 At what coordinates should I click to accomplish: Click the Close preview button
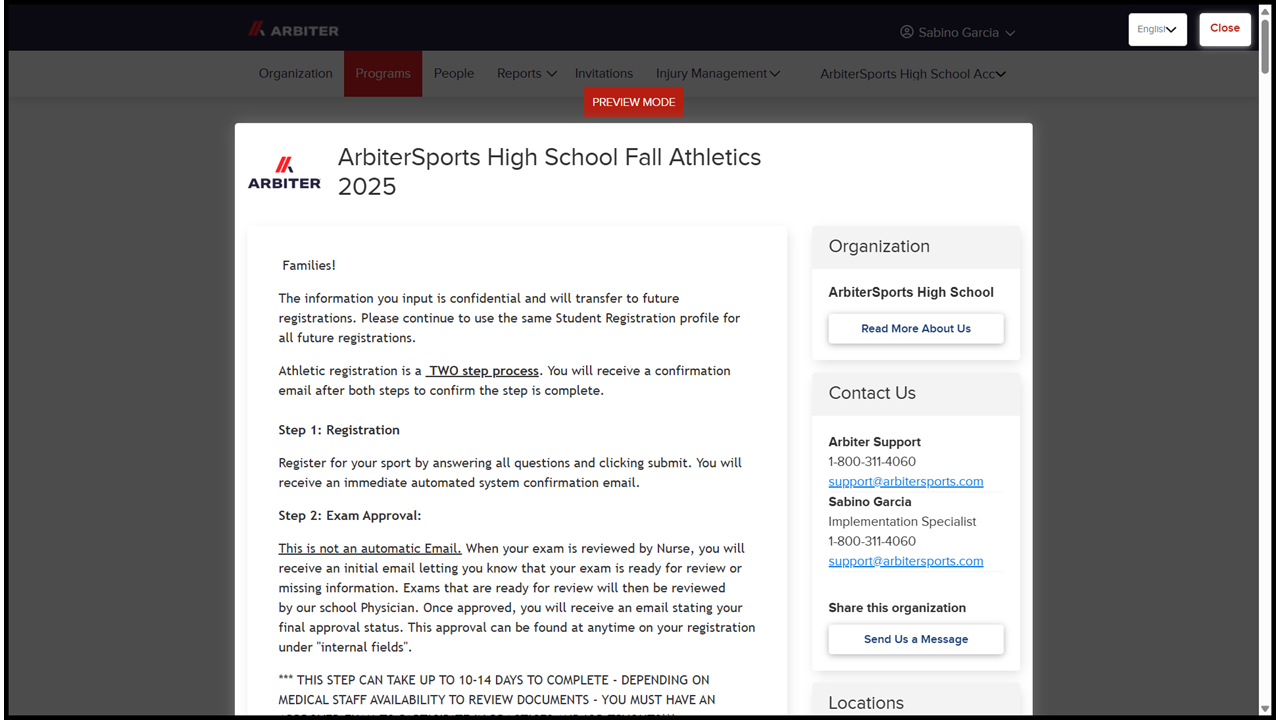click(1225, 29)
